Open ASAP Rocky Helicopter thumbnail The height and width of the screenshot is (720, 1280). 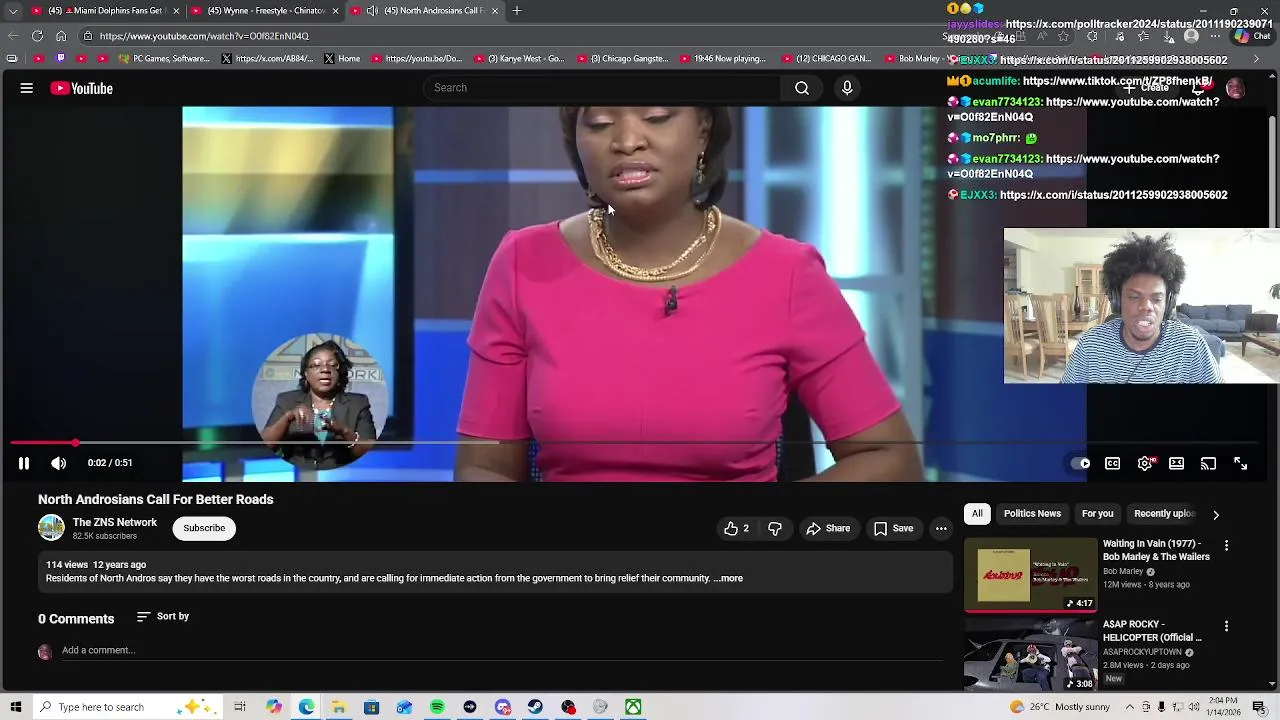click(1031, 655)
